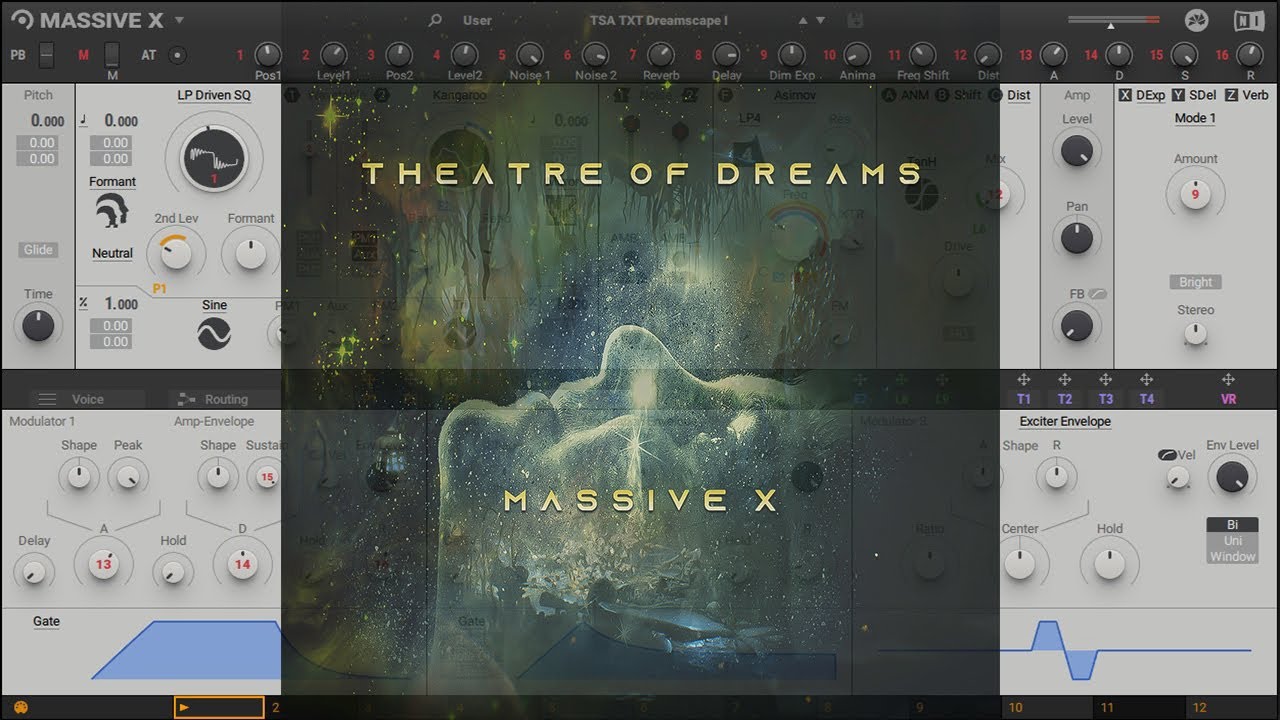This screenshot has height=720, width=1280.
Task: Click the active performer play slot
Action: [x=219, y=707]
